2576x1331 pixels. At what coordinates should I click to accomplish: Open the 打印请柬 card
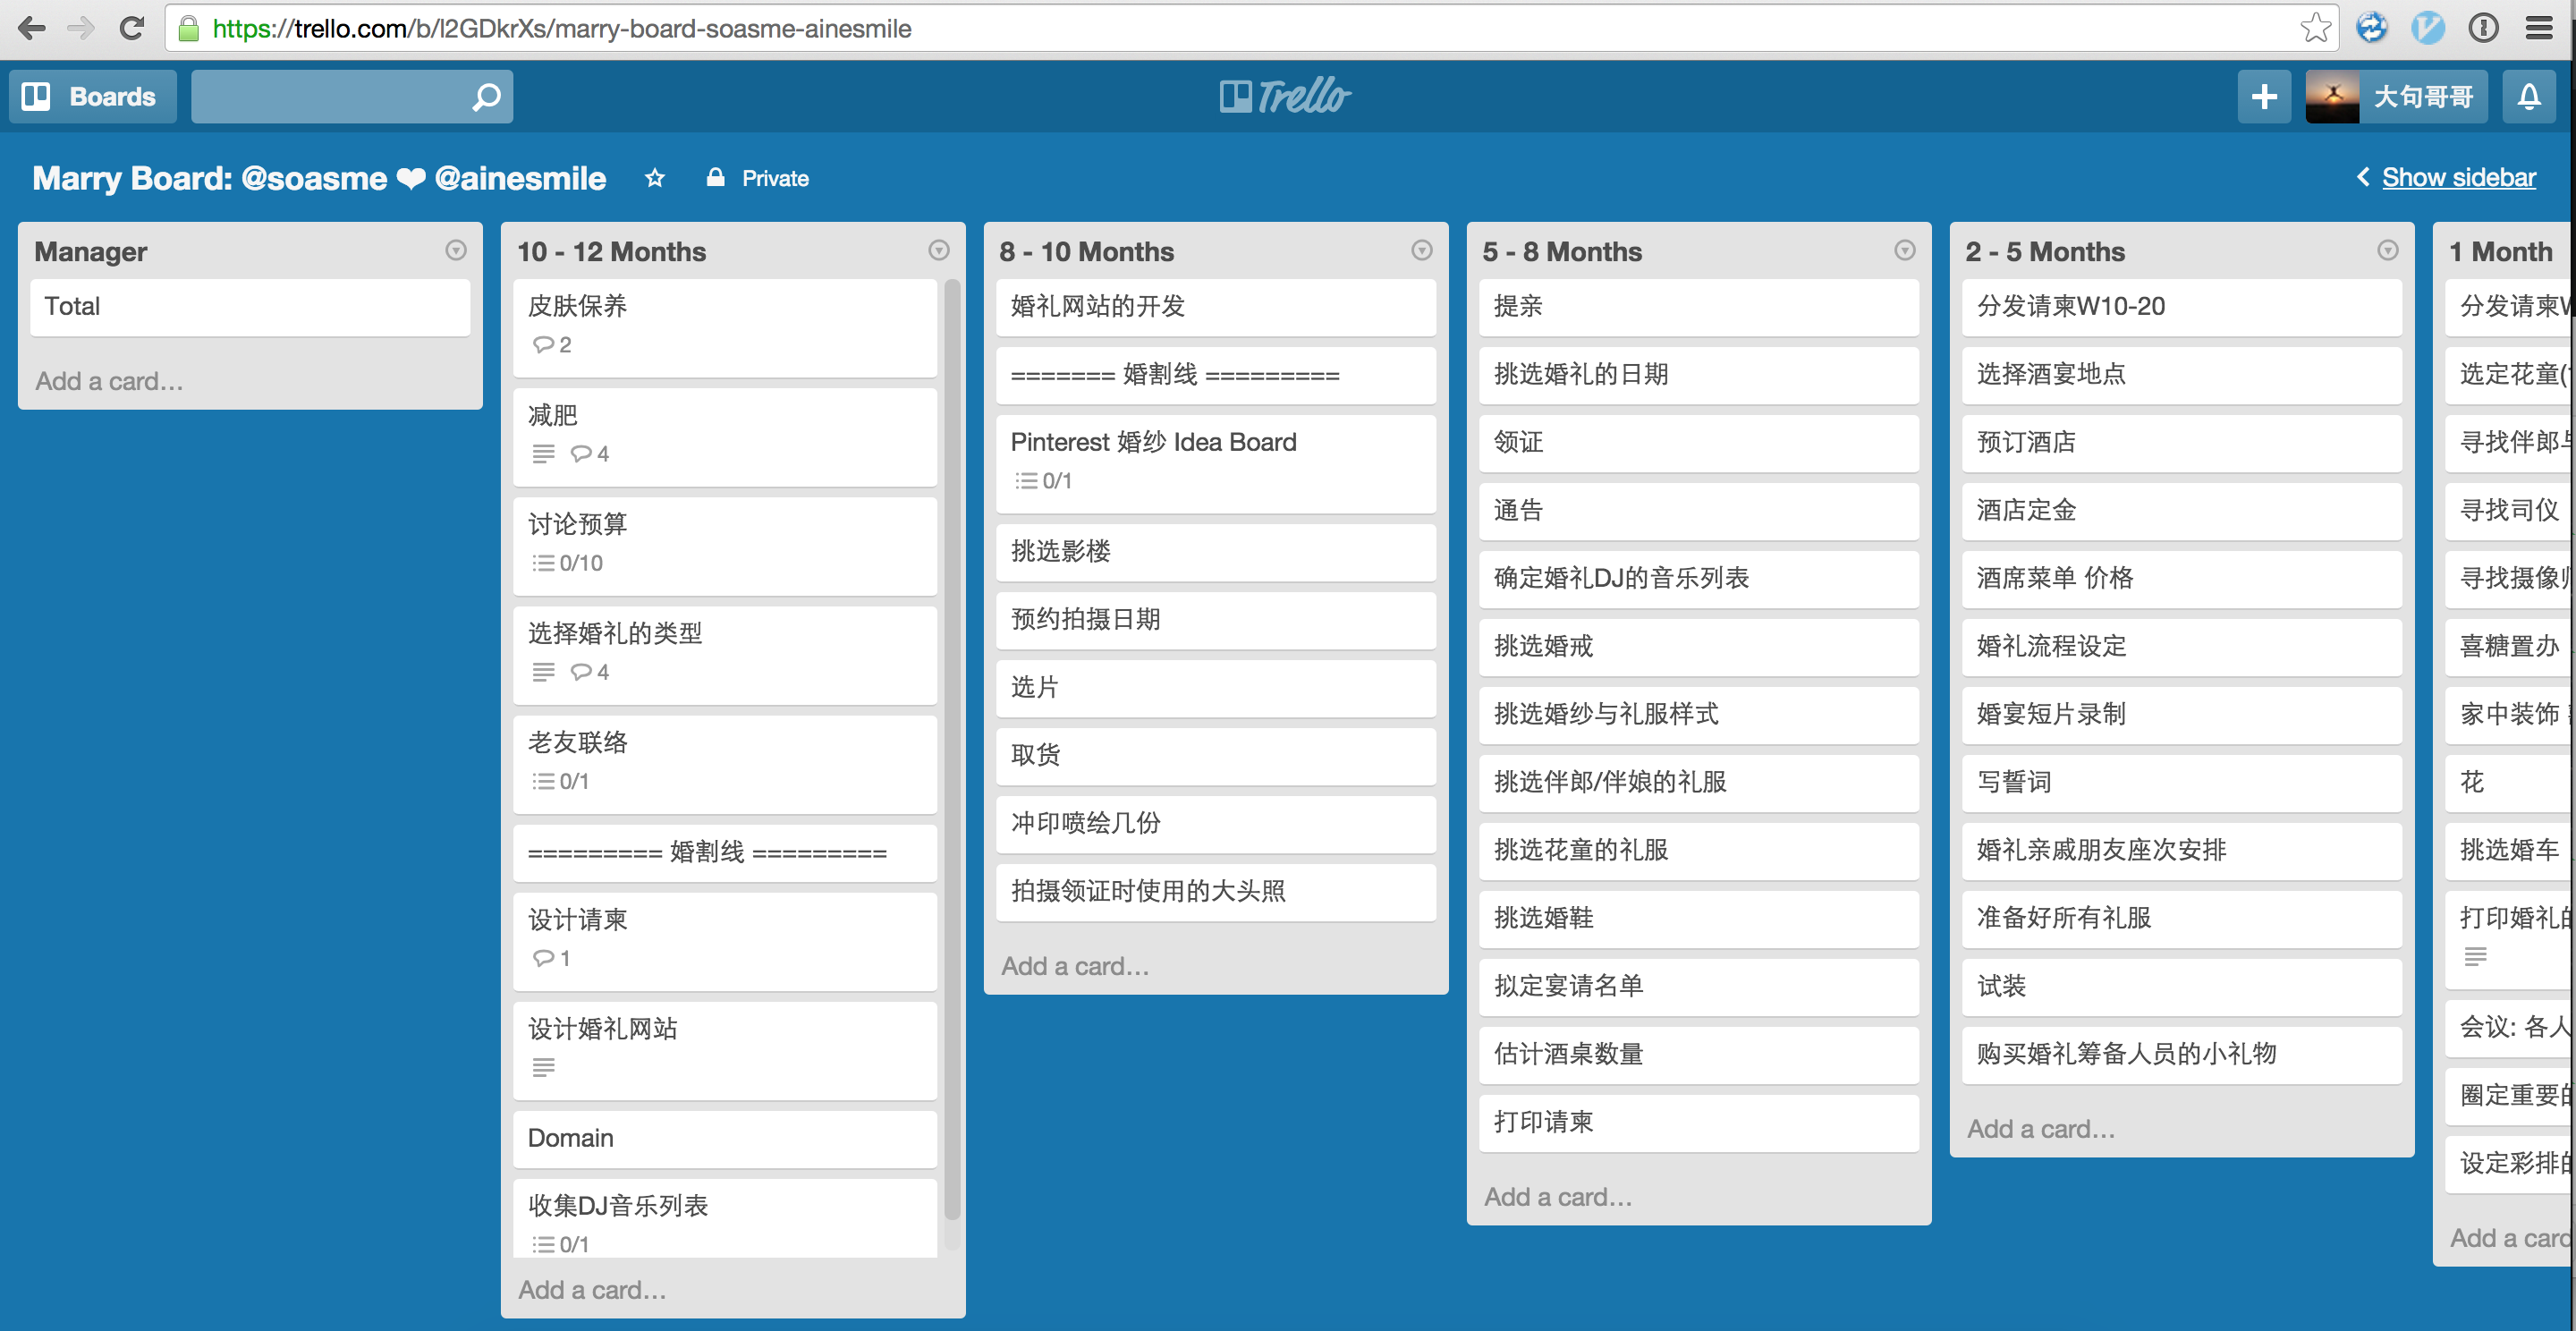(x=1699, y=1123)
